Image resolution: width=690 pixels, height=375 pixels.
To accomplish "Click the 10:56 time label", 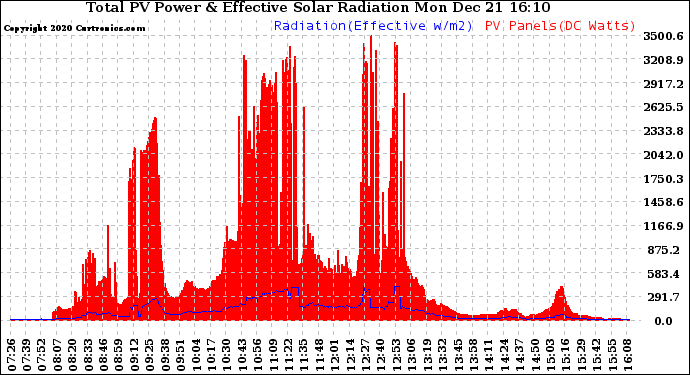I will [x=258, y=355].
